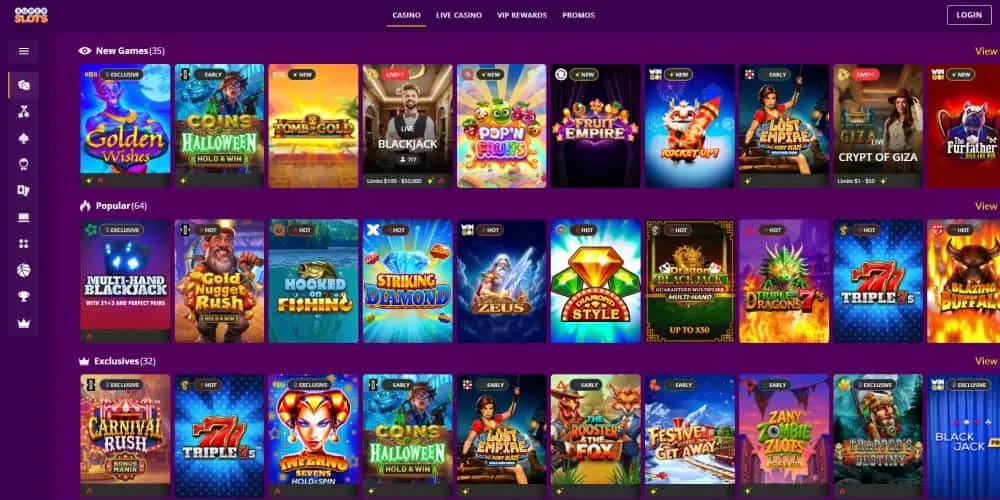The width and height of the screenshot is (1000, 500).
Task: Click the SuperSlots logo
Action: point(31,15)
